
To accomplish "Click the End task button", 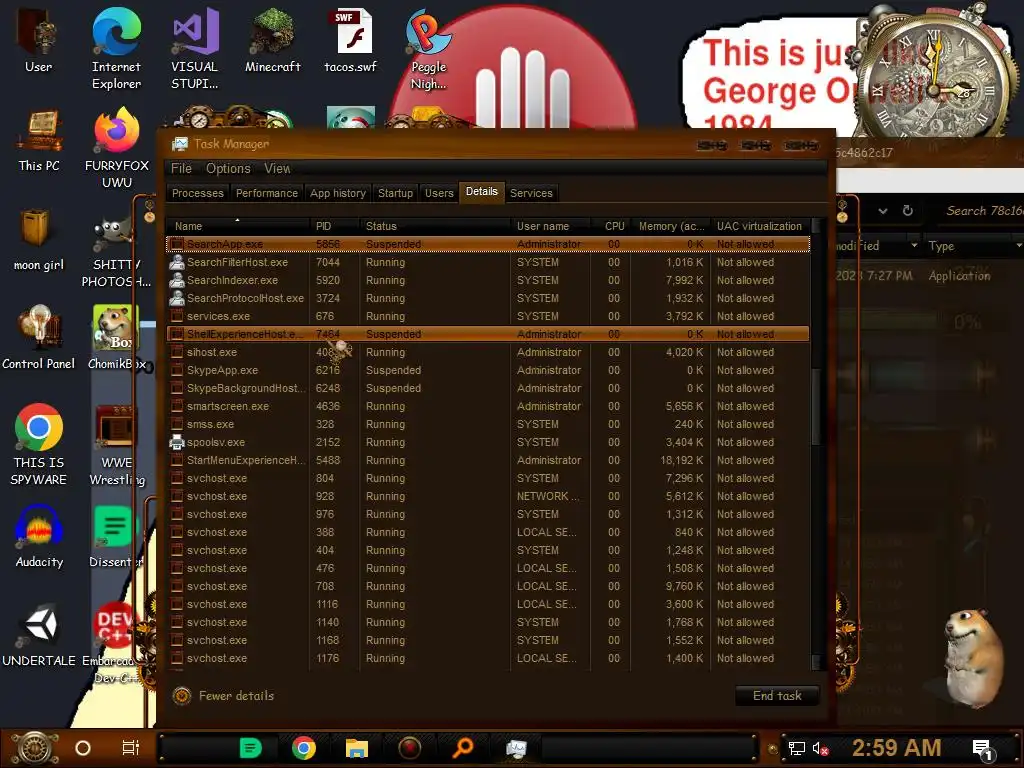I will pyautogui.click(x=777, y=696).
